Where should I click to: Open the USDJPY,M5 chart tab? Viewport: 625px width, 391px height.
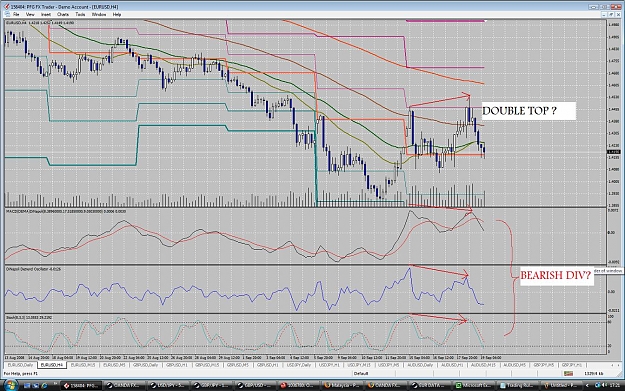point(389,365)
